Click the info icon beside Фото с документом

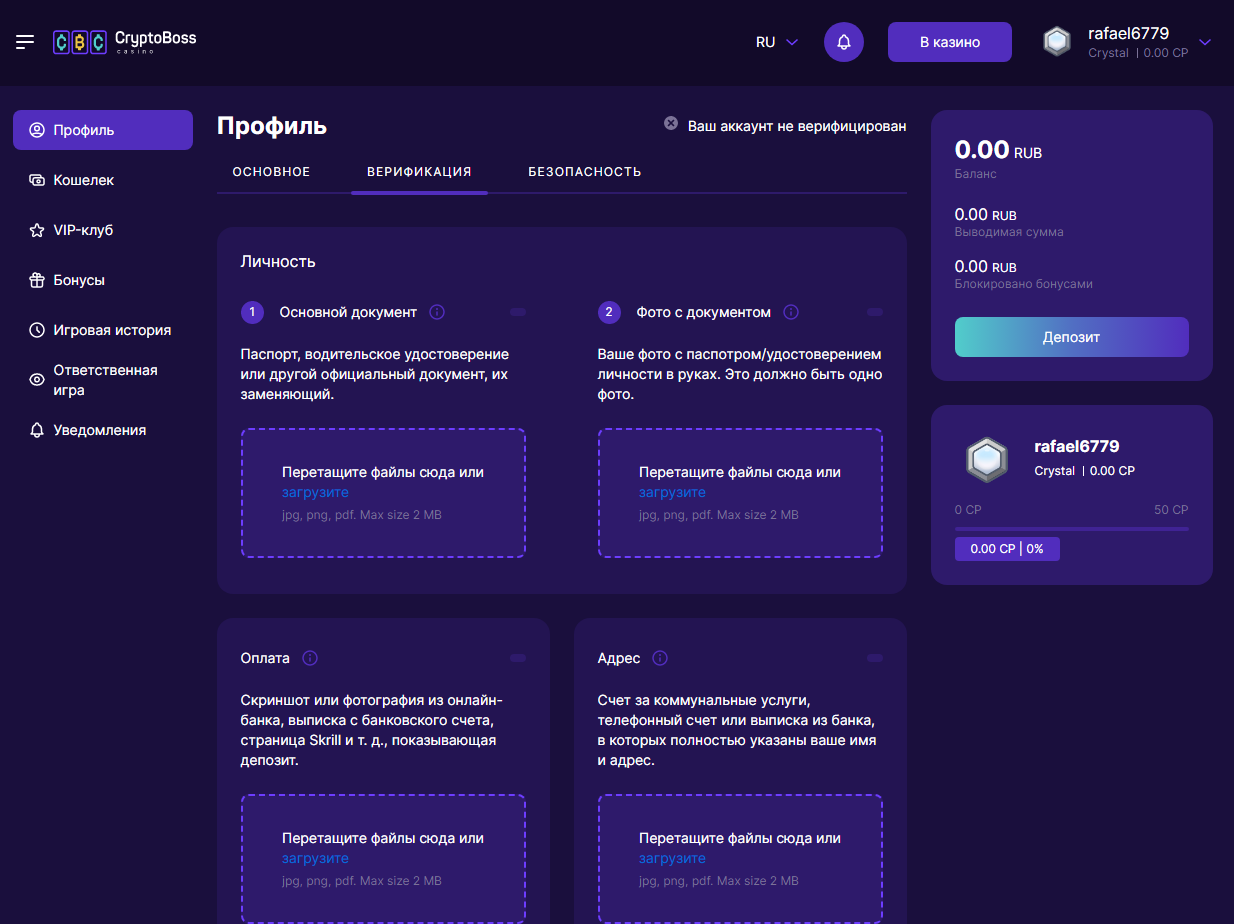[x=791, y=312]
